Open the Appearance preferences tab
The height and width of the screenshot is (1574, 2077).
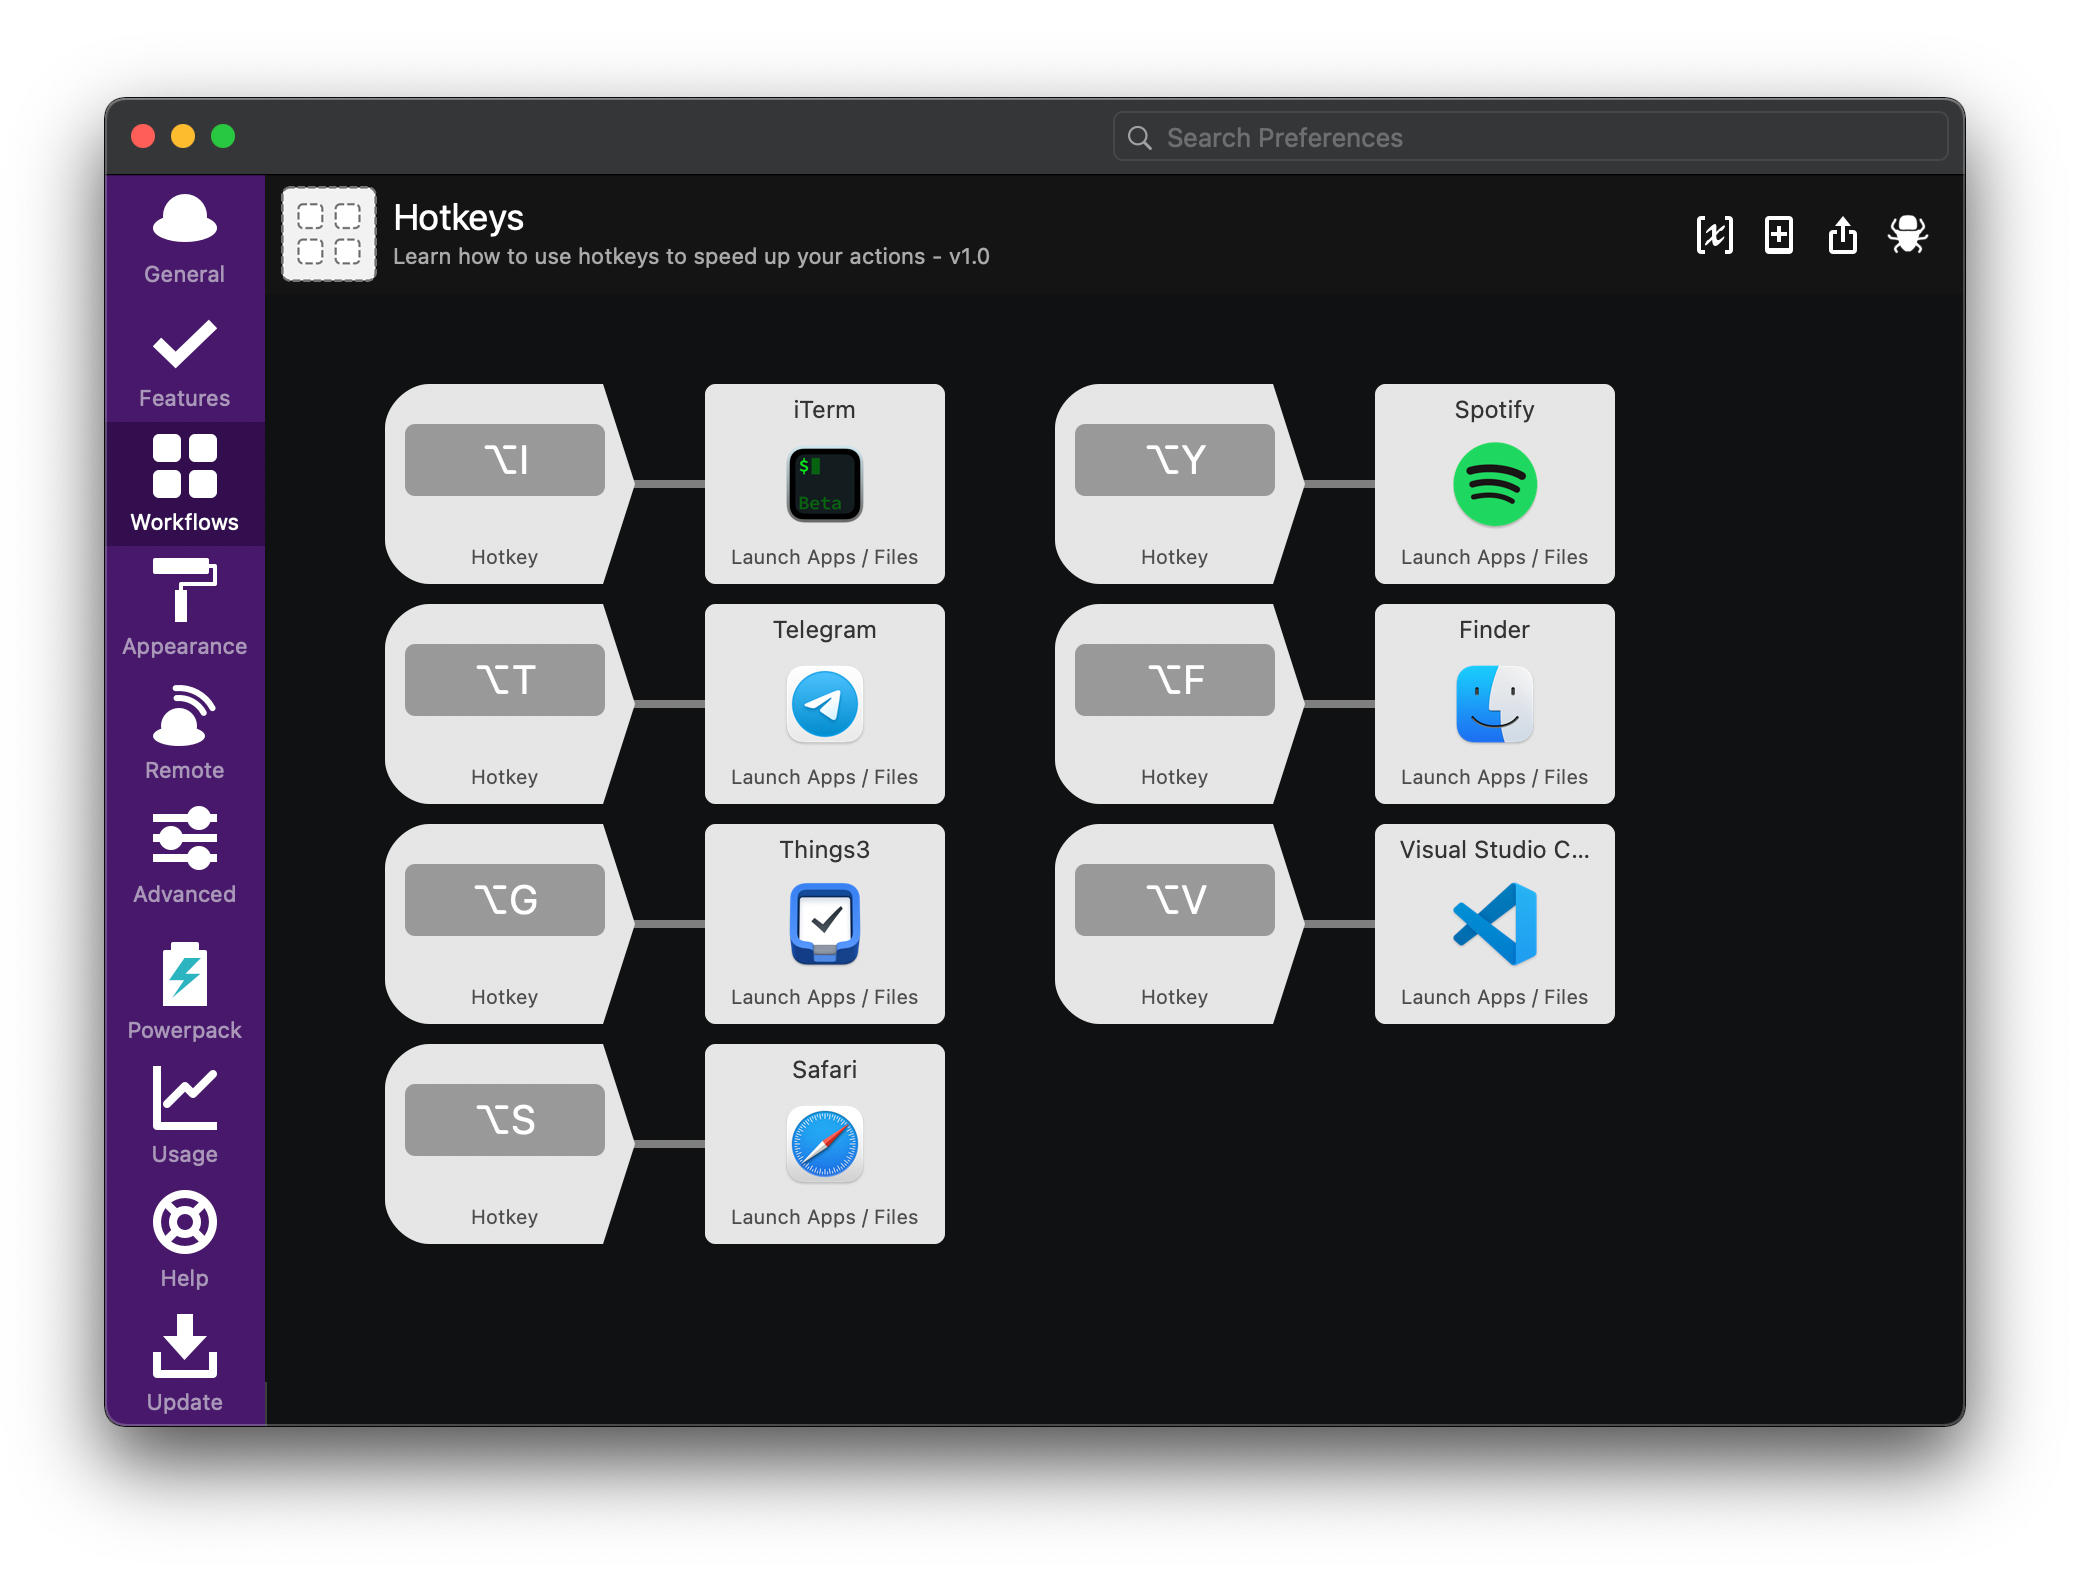pyautogui.click(x=184, y=608)
